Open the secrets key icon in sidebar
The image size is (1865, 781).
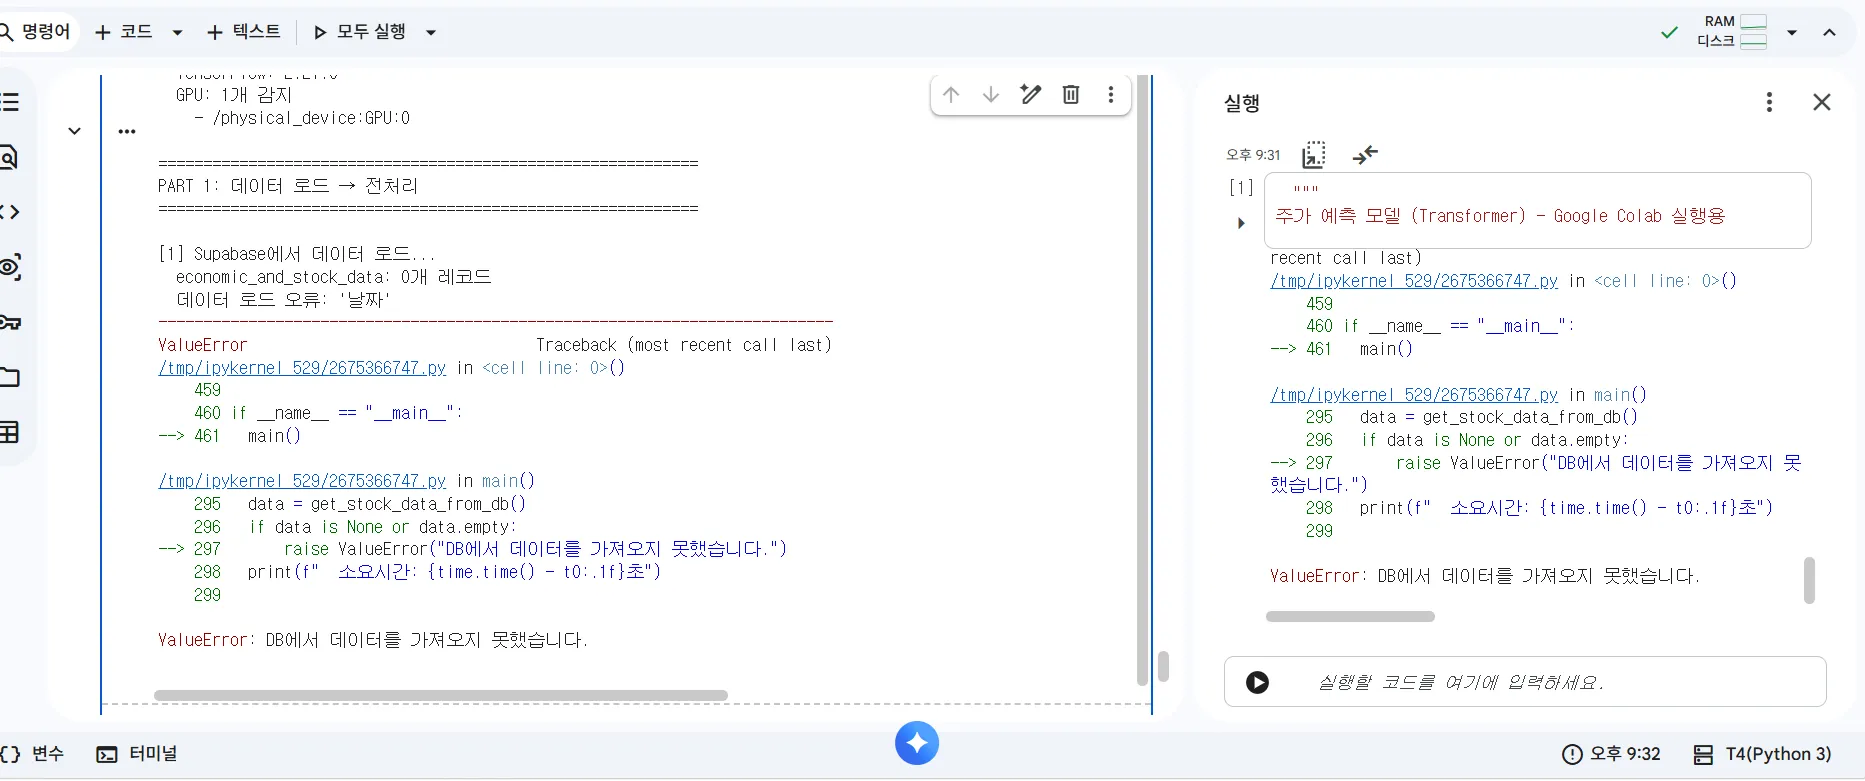coord(10,322)
